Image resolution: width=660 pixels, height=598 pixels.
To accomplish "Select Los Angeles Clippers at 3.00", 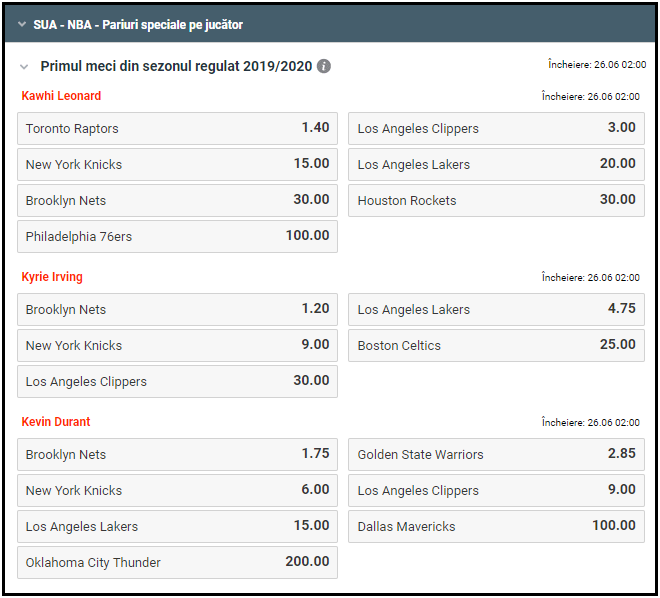I will [x=496, y=128].
